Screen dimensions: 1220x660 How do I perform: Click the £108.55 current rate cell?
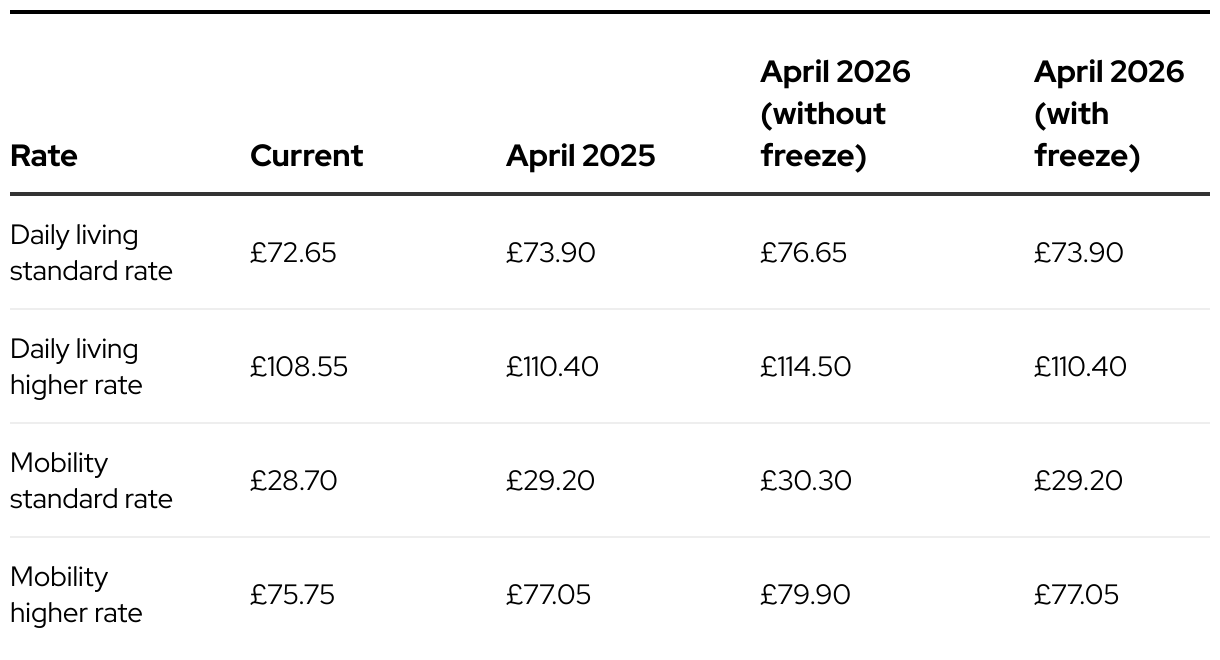click(299, 367)
